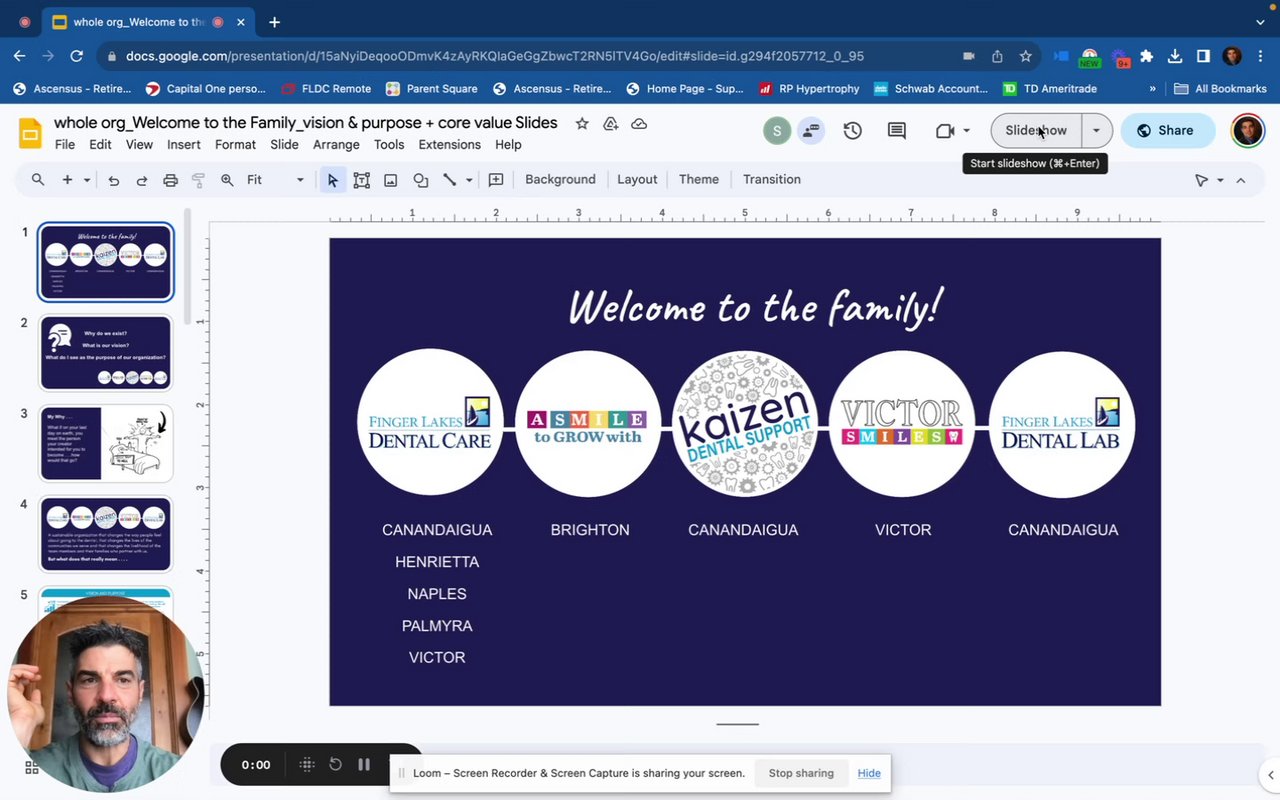Image resolution: width=1280 pixels, height=800 pixels.
Task: Open the Help menu
Action: click(508, 144)
